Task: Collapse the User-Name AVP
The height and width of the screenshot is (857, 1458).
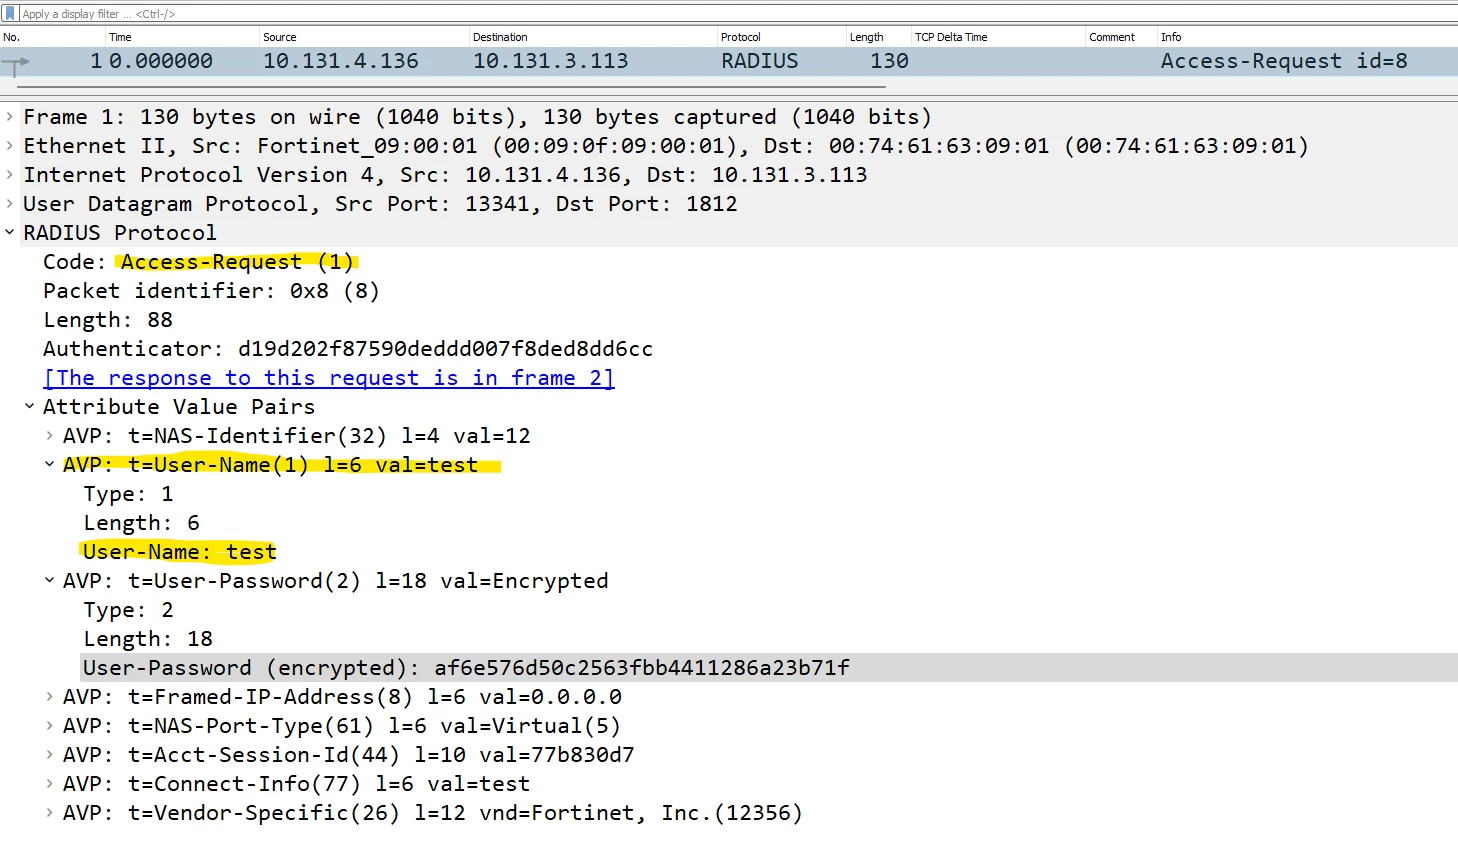Action: click(x=49, y=465)
